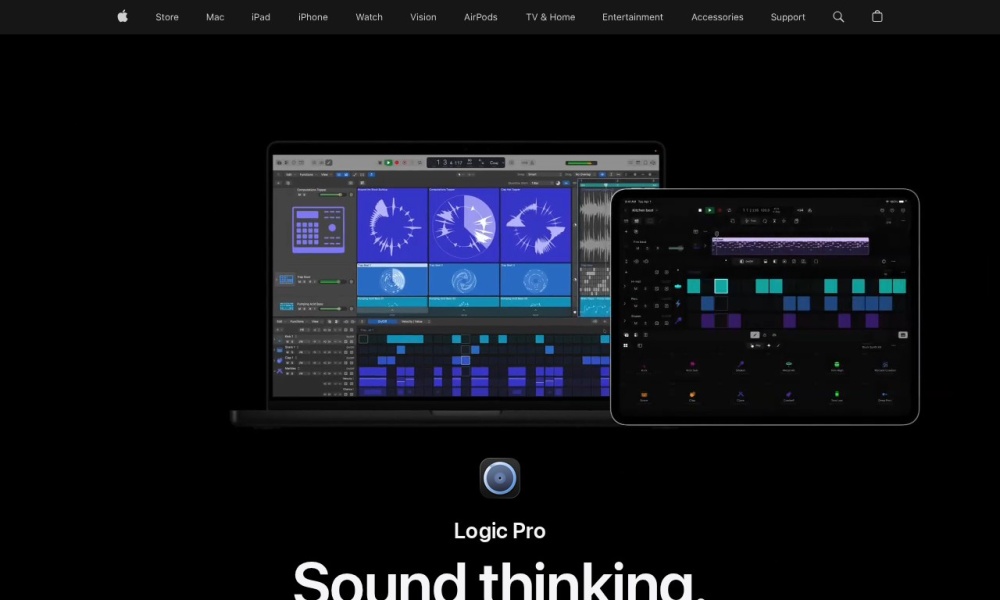Open the Watch menu item
This screenshot has height=600, width=1000.
coord(369,17)
